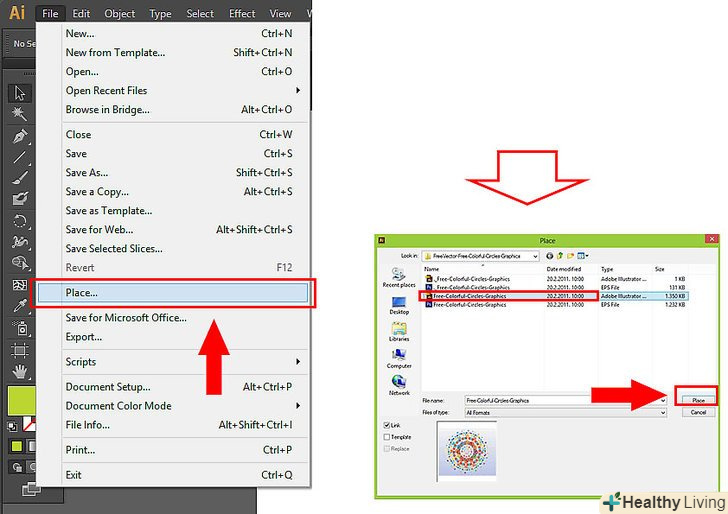Click the Ai application logo
Viewport: 728px width, 514px height.
(x=17, y=13)
